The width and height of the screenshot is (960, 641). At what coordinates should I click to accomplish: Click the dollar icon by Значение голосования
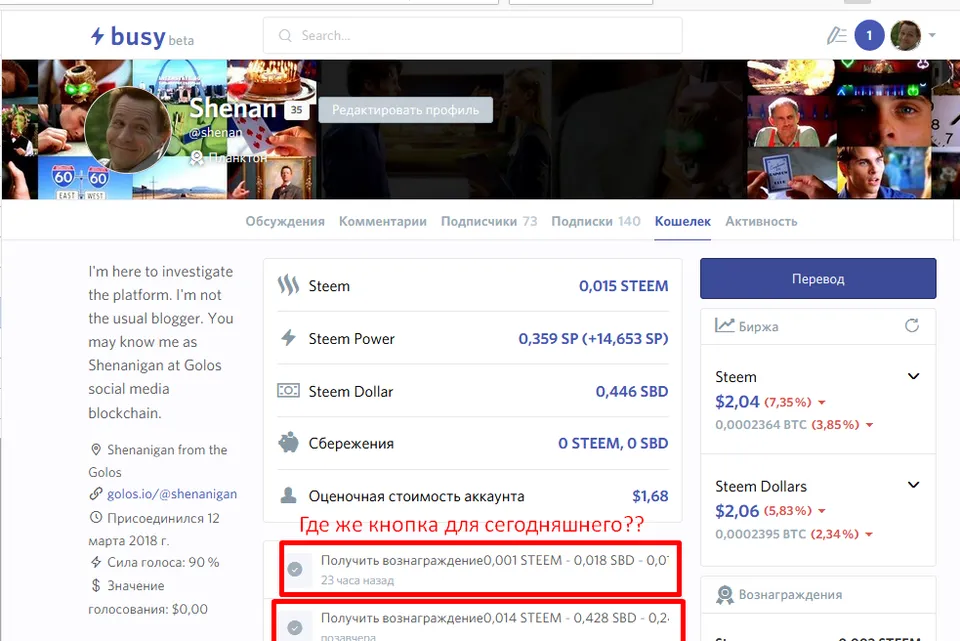coord(96,585)
